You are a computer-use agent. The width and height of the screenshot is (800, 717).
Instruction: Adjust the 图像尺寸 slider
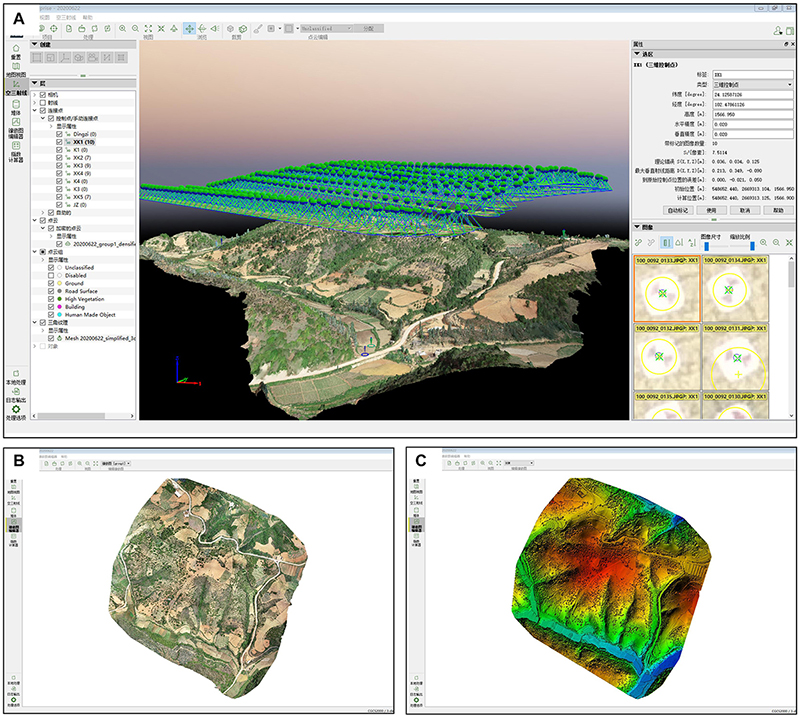tap(707, 246)
